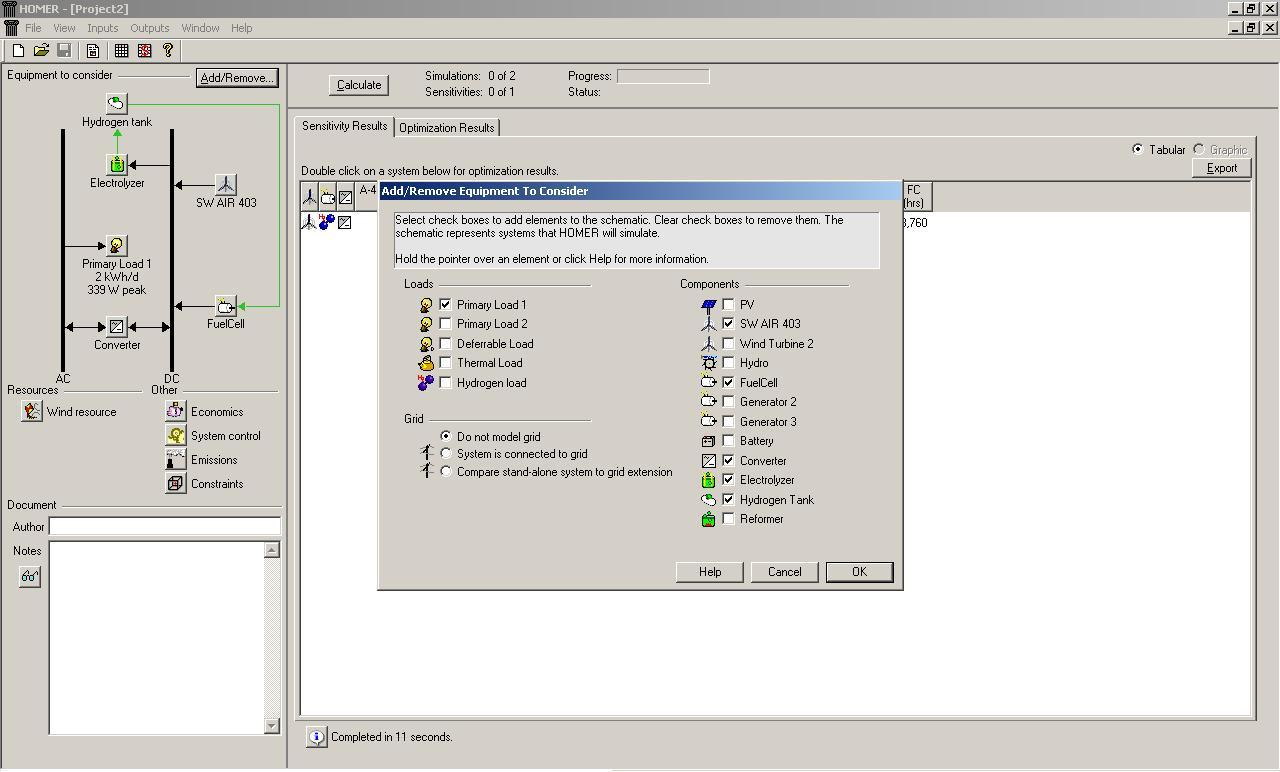Open the Window menu
1280x772 pixels.
[200, 28]
